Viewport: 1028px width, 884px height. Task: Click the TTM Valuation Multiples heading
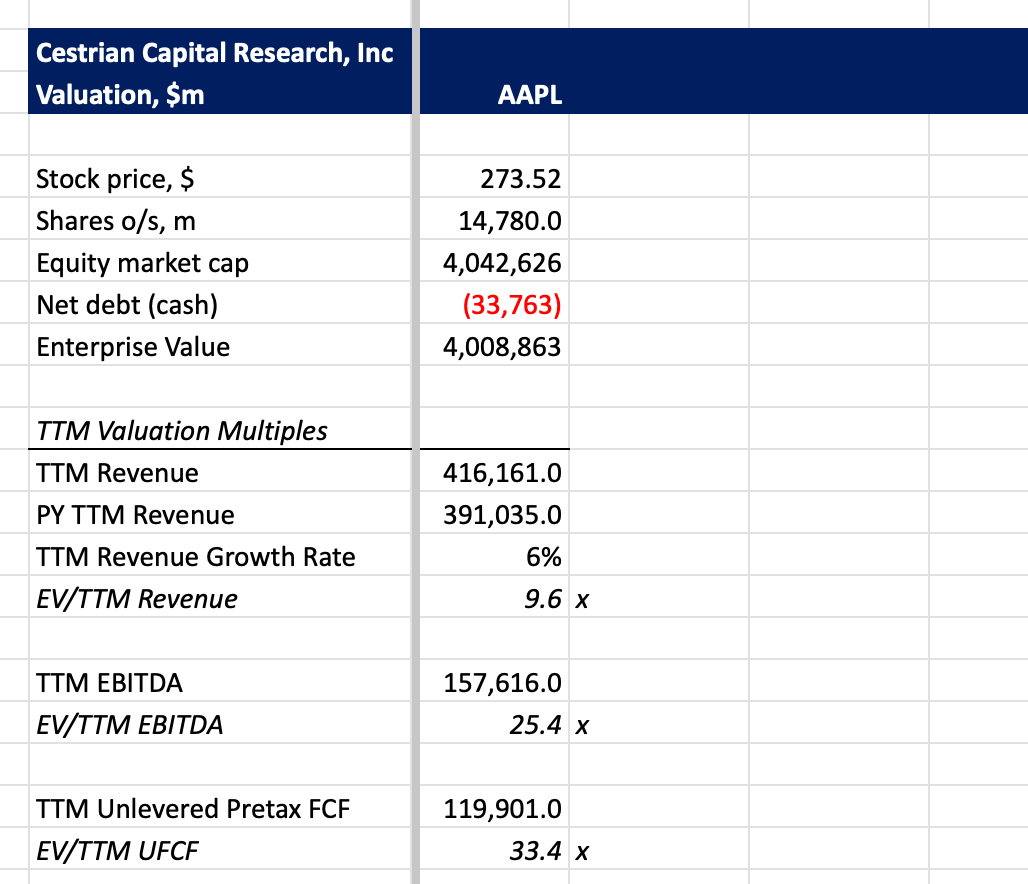181,431
